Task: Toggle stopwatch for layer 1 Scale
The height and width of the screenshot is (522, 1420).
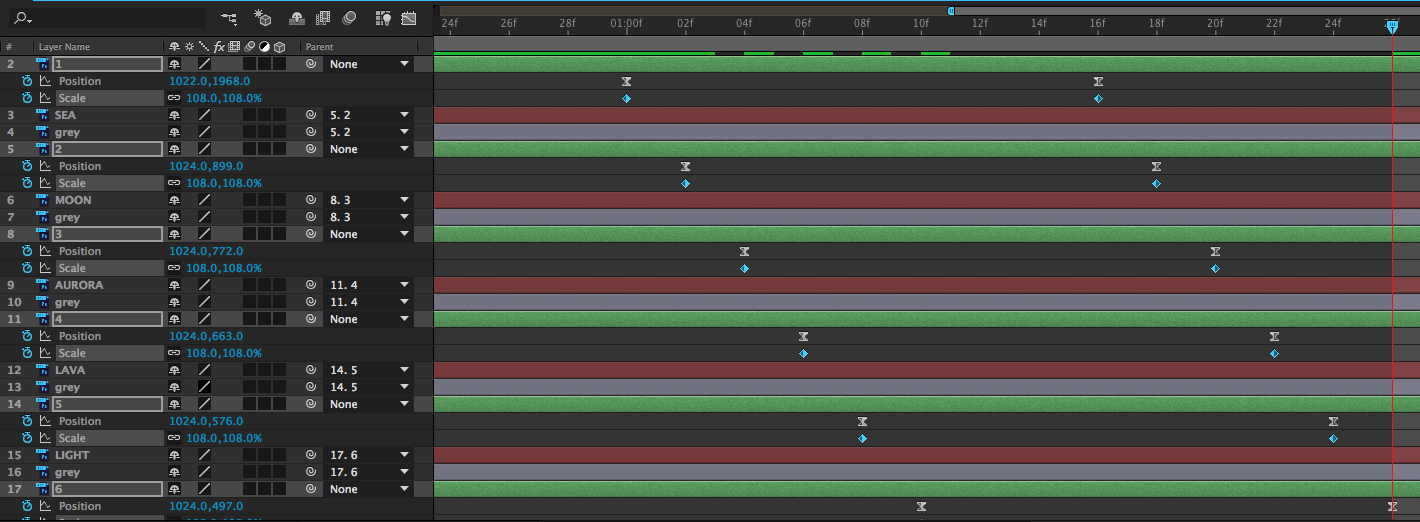Action: (x=27, y=98)
